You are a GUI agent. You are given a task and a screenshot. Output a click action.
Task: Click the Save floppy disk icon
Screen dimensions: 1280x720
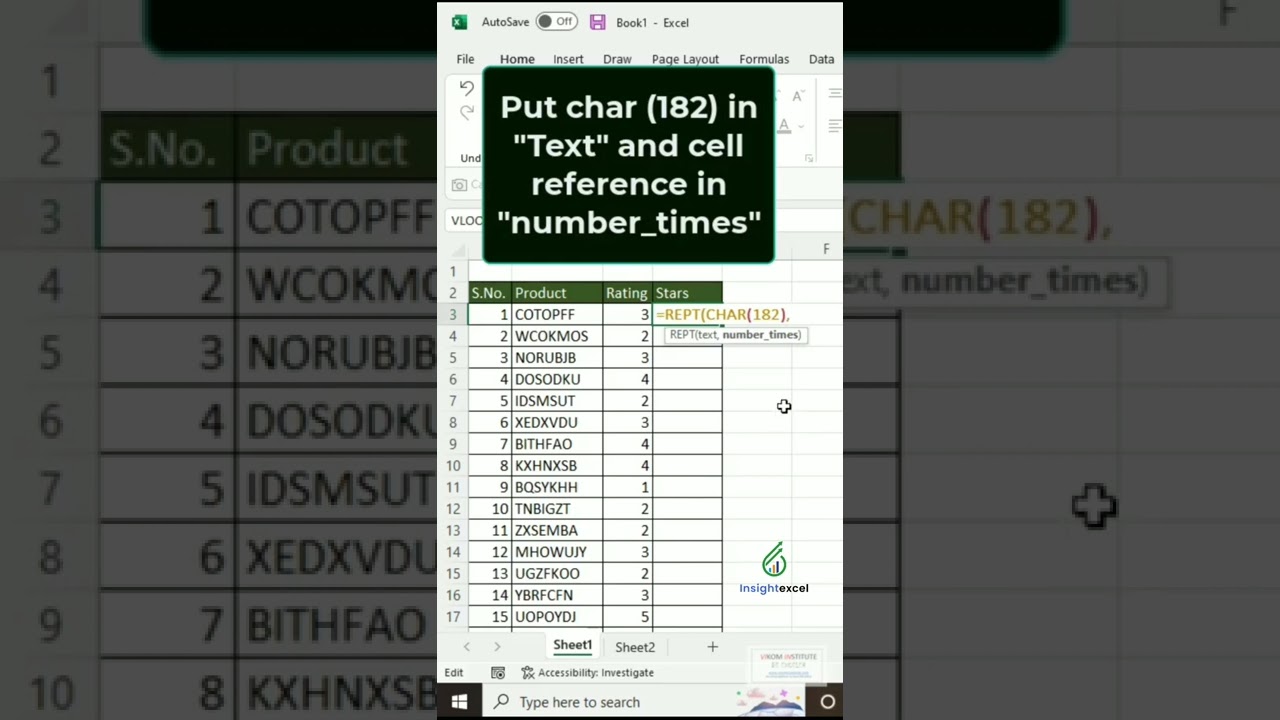coord(597,22)
